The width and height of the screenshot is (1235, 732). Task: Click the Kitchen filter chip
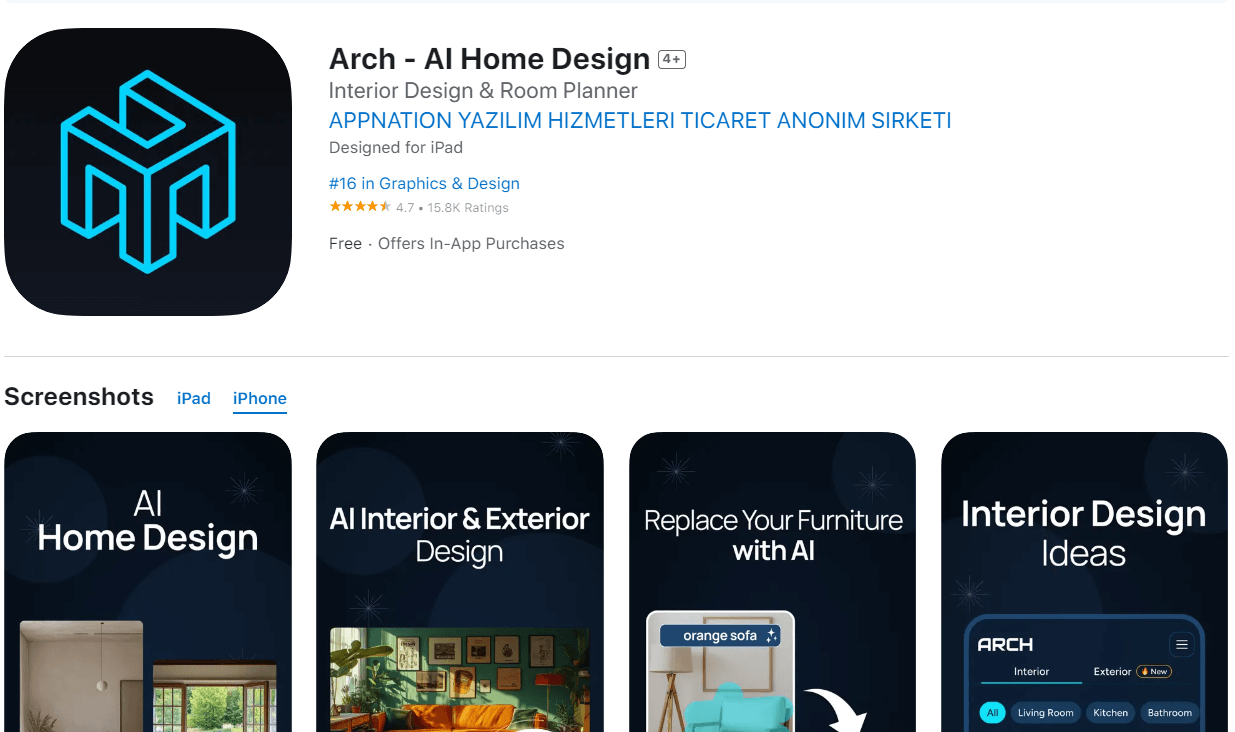click(x=1110, y=713)
